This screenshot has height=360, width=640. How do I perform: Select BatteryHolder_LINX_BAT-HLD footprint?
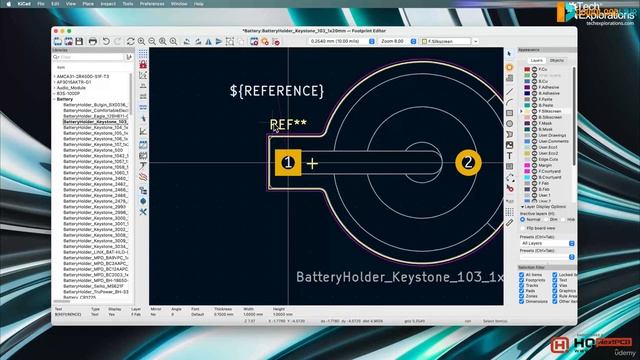(96, 252)
